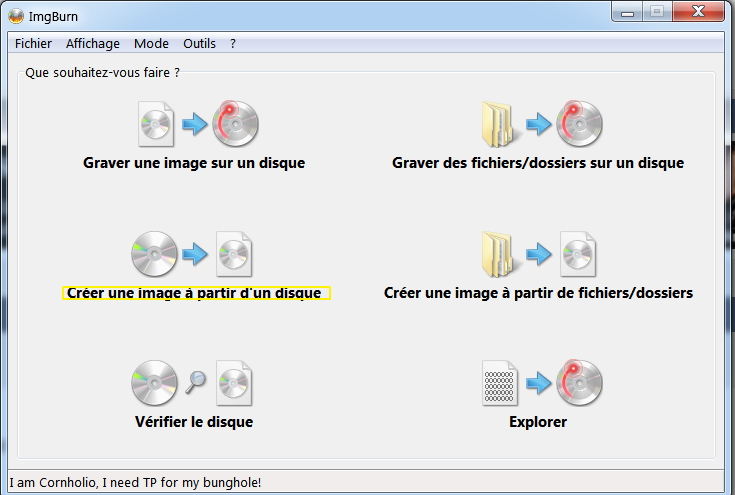Choose 'Graver des fichiers/dossiers sur un disque'

pos(538,163)
